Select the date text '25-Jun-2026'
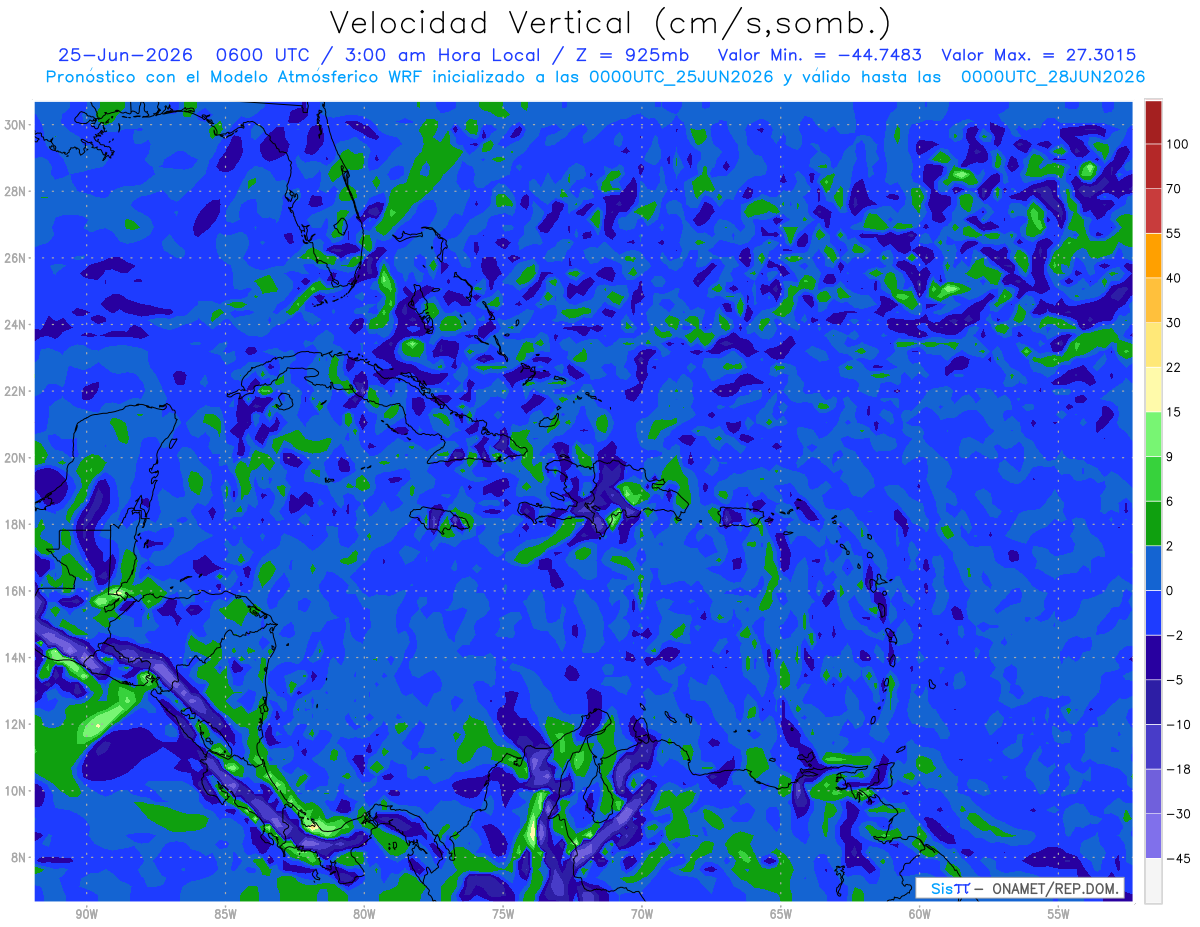Image resolution: width=1200 pixels, height=927 pixels. coord(123,55)
